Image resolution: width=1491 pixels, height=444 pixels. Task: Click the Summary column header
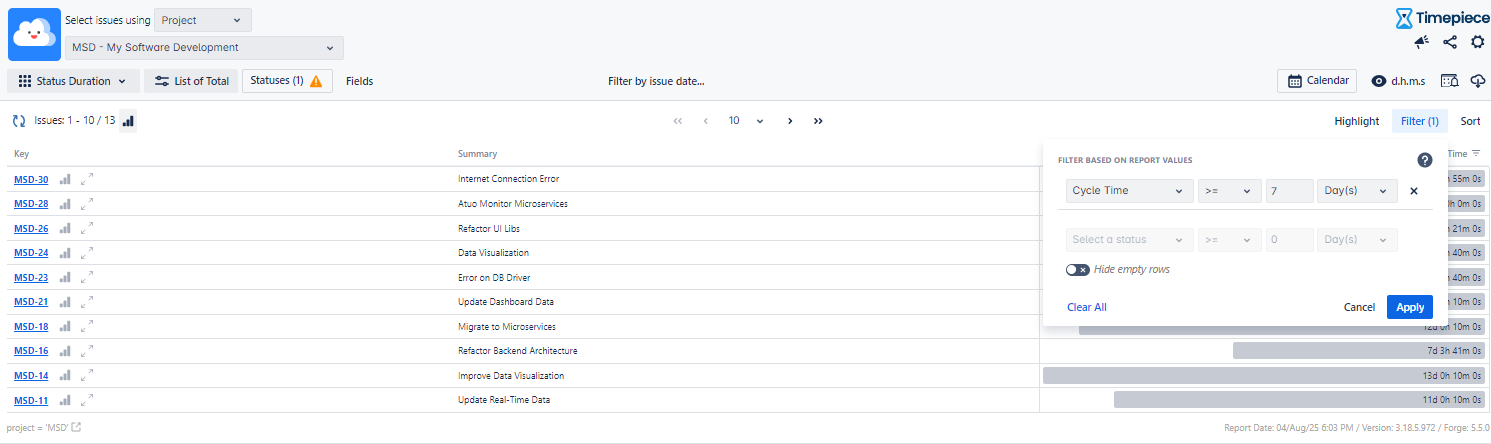point(477,154)
